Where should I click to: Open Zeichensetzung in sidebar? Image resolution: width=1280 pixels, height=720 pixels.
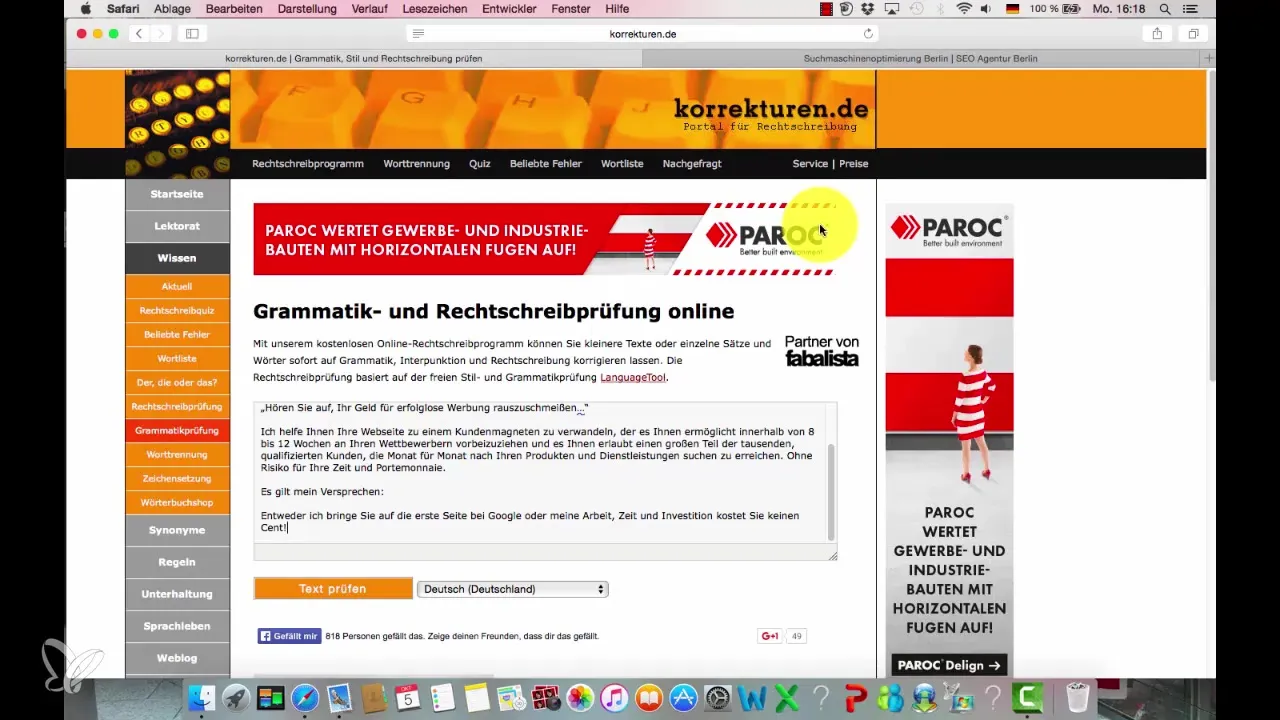coord(177,478)
